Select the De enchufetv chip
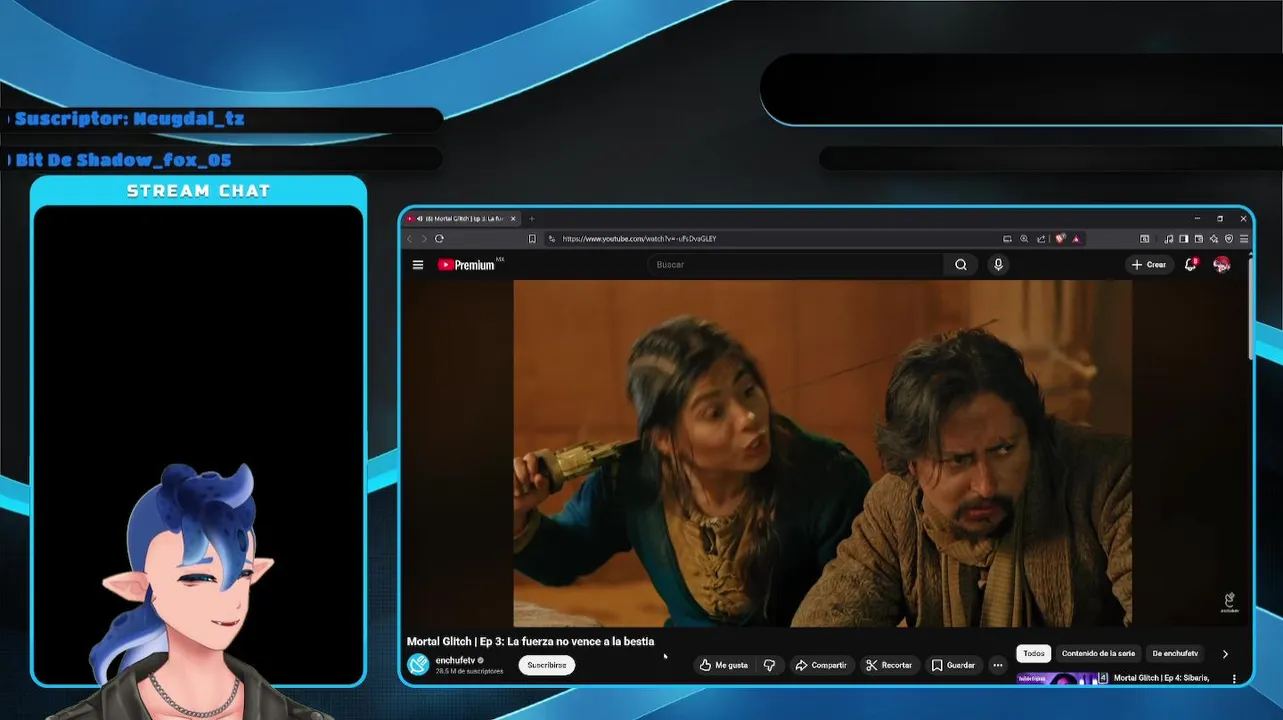1283x720 pixels. pos(1175,653)
